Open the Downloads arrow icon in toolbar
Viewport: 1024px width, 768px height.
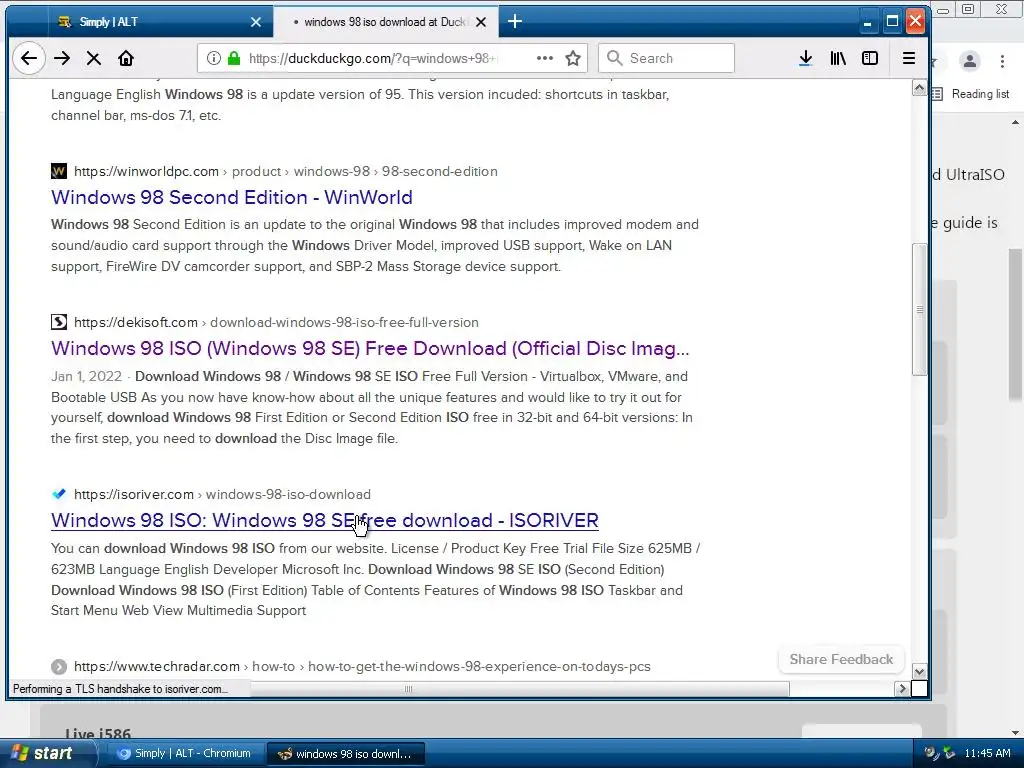pos(806,58)
